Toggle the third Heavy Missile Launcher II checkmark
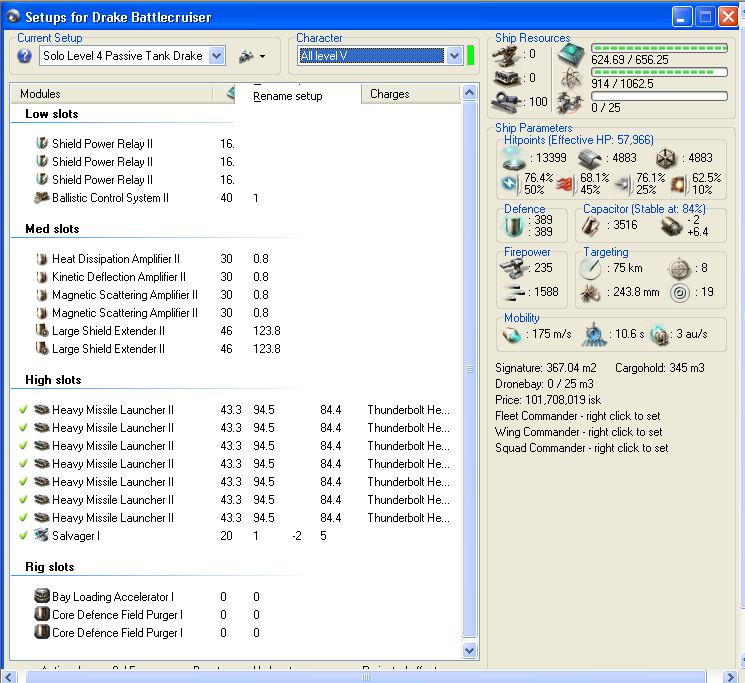 tap(23, 446)
